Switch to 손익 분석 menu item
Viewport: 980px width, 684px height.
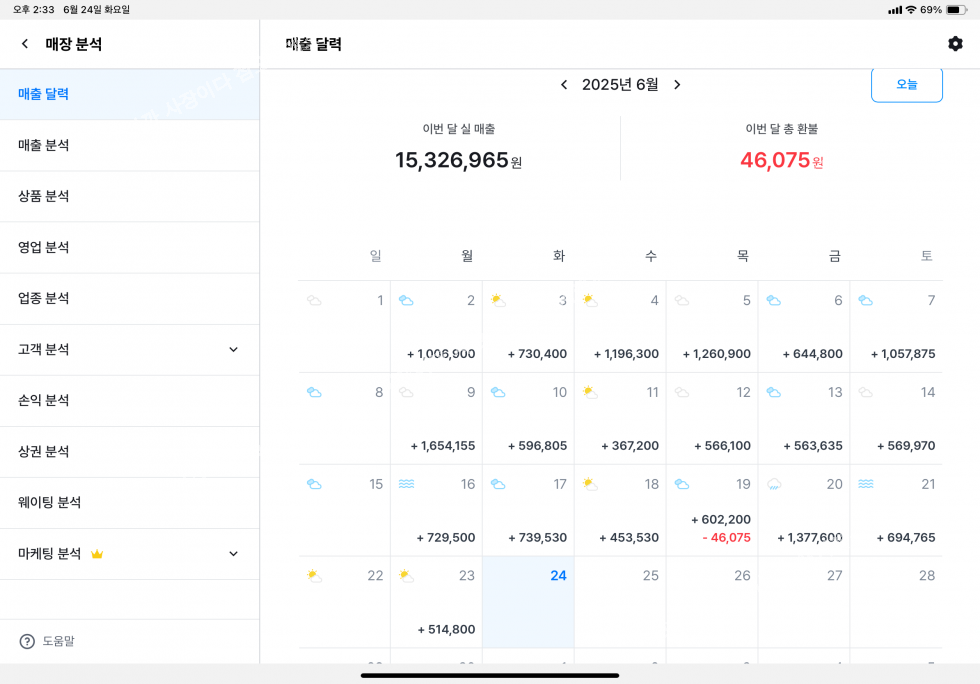[44, 400]
